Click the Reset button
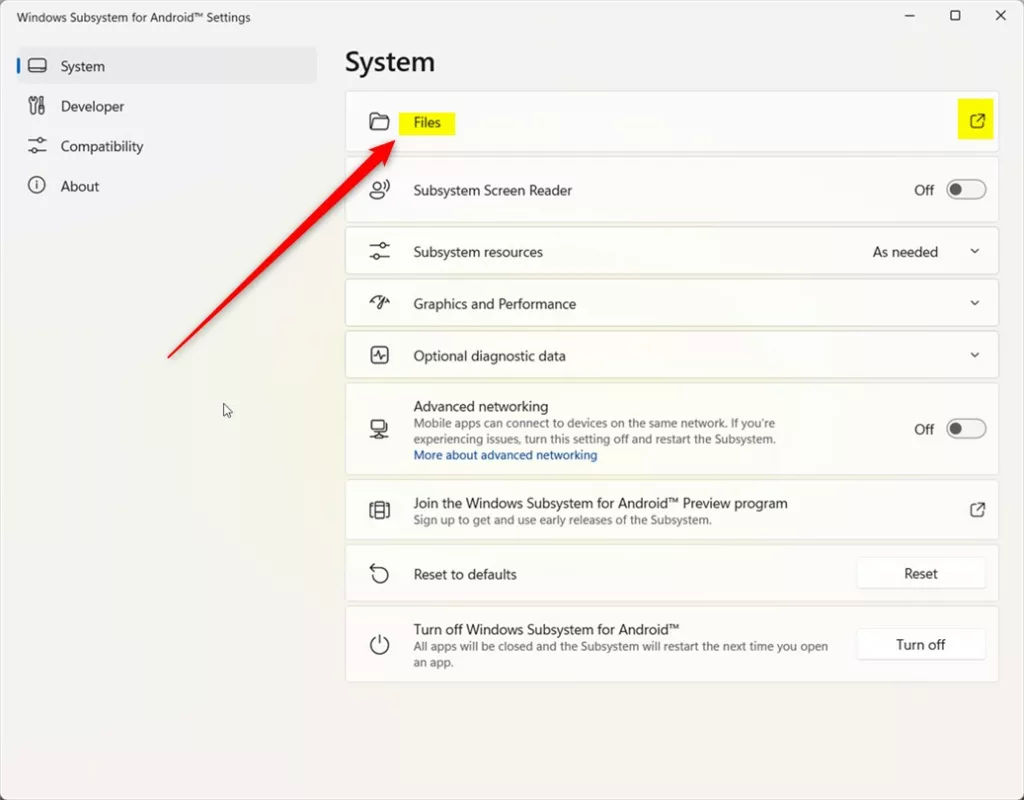1024x800 pixels. pos(920,573)
